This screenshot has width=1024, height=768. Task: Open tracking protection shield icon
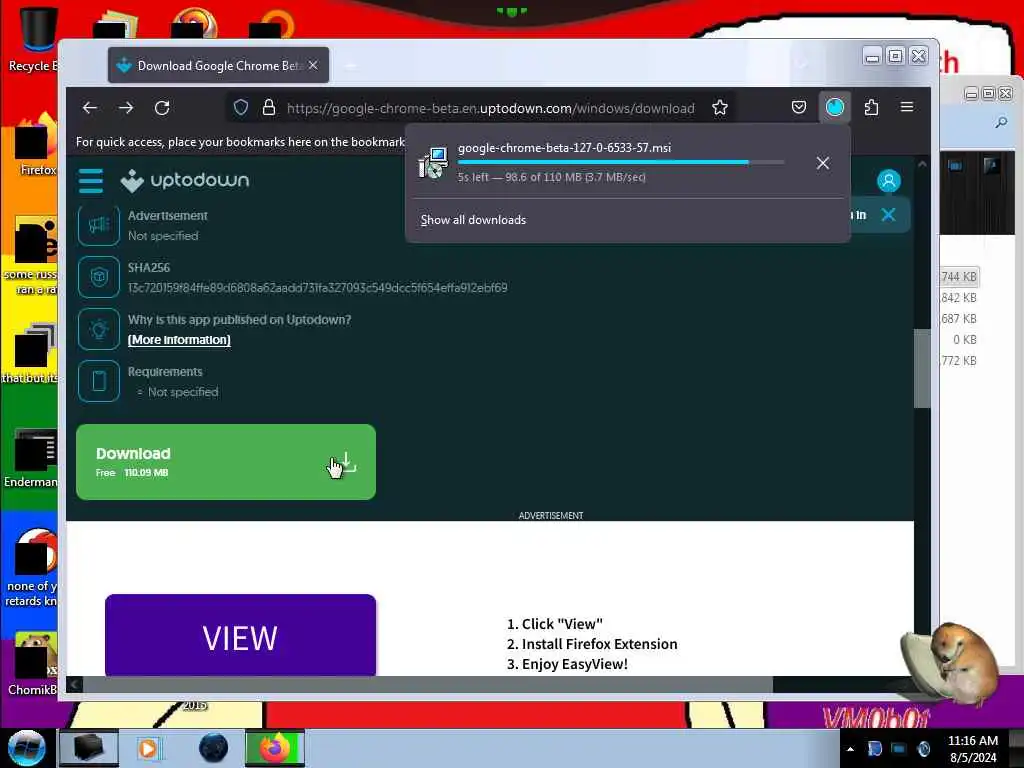pyautogui.click(x=241, y=108)
